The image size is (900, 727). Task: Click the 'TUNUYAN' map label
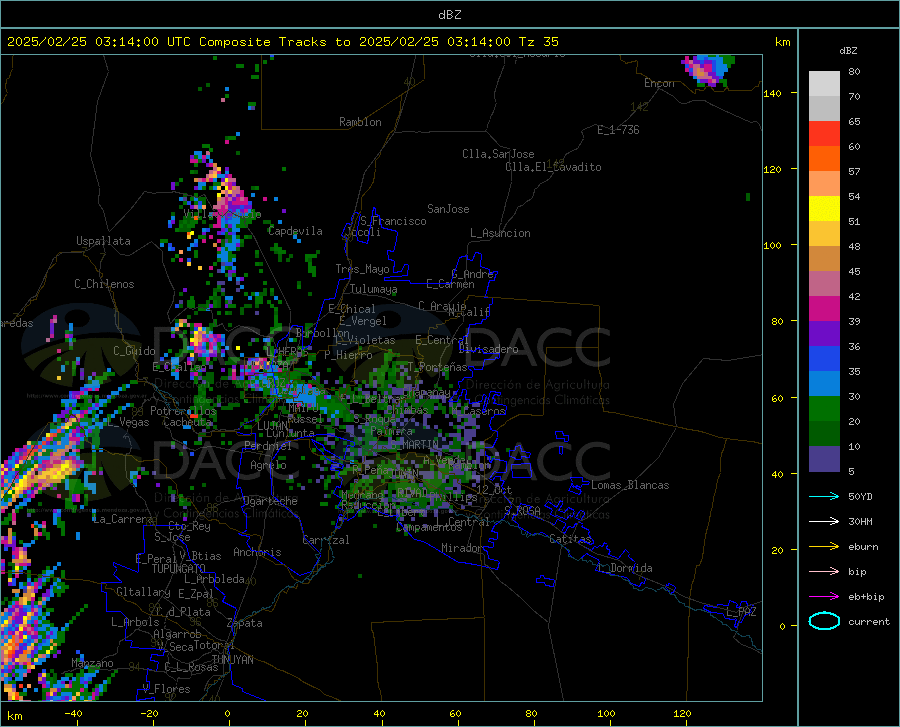pos(232,660)
